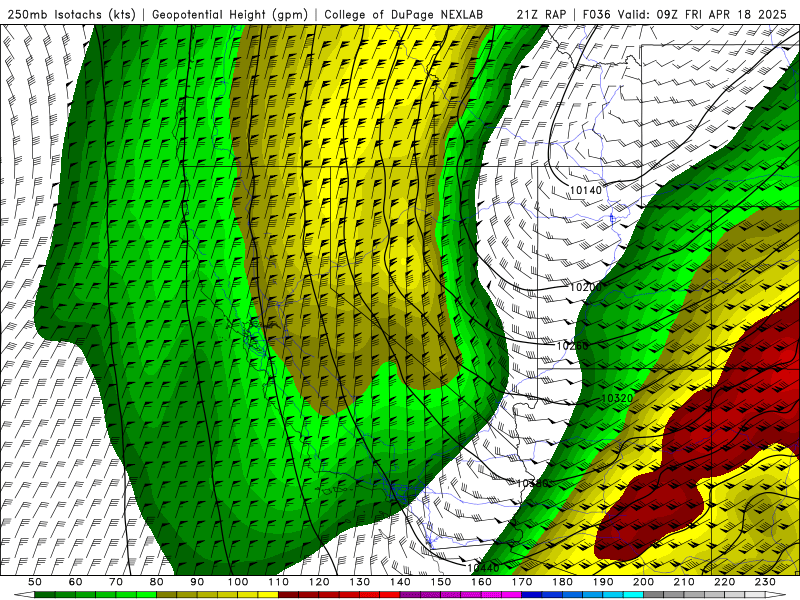Click the 210 tick label on the color scale

(x=684, y=582)
